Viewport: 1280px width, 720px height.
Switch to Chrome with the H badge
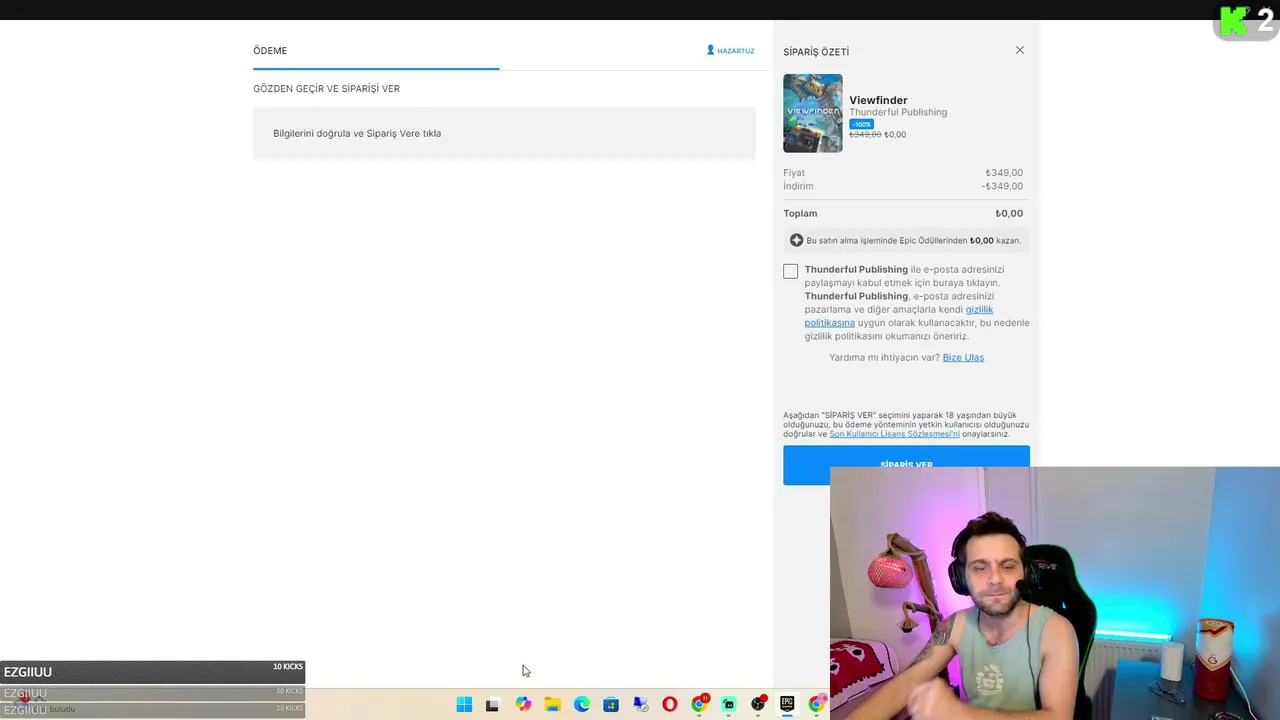[x=700, y=704]
